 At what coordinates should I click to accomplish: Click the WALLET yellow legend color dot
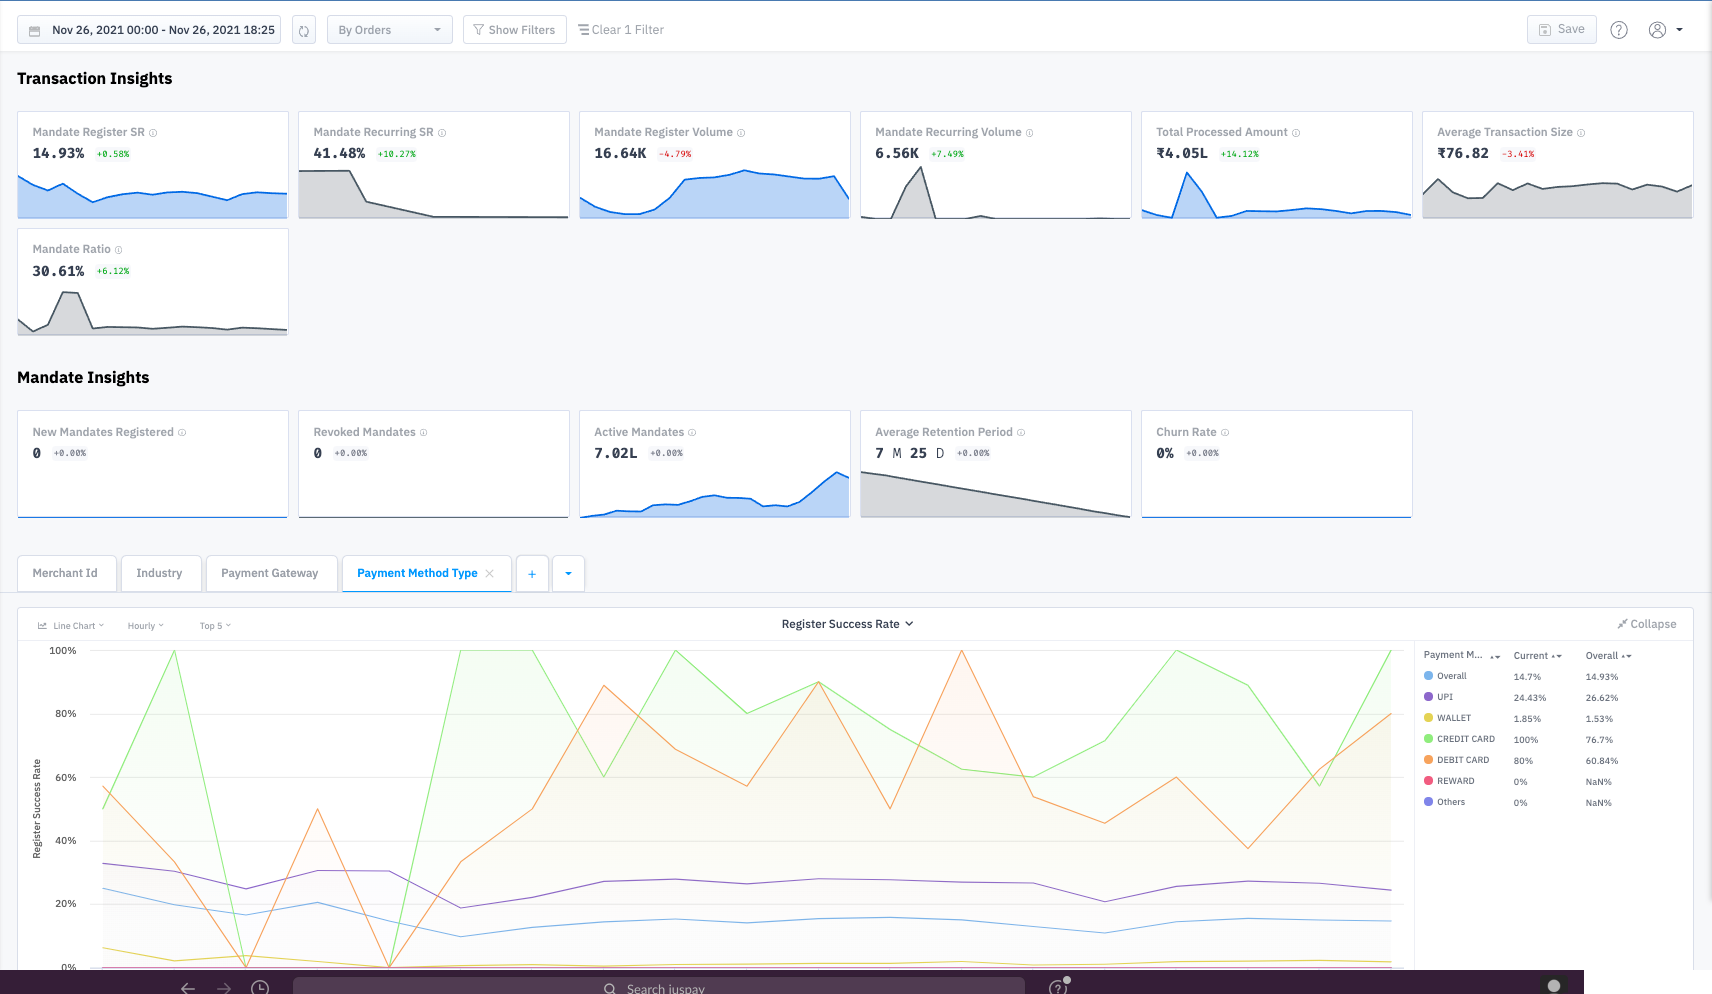pos(1429,718)
